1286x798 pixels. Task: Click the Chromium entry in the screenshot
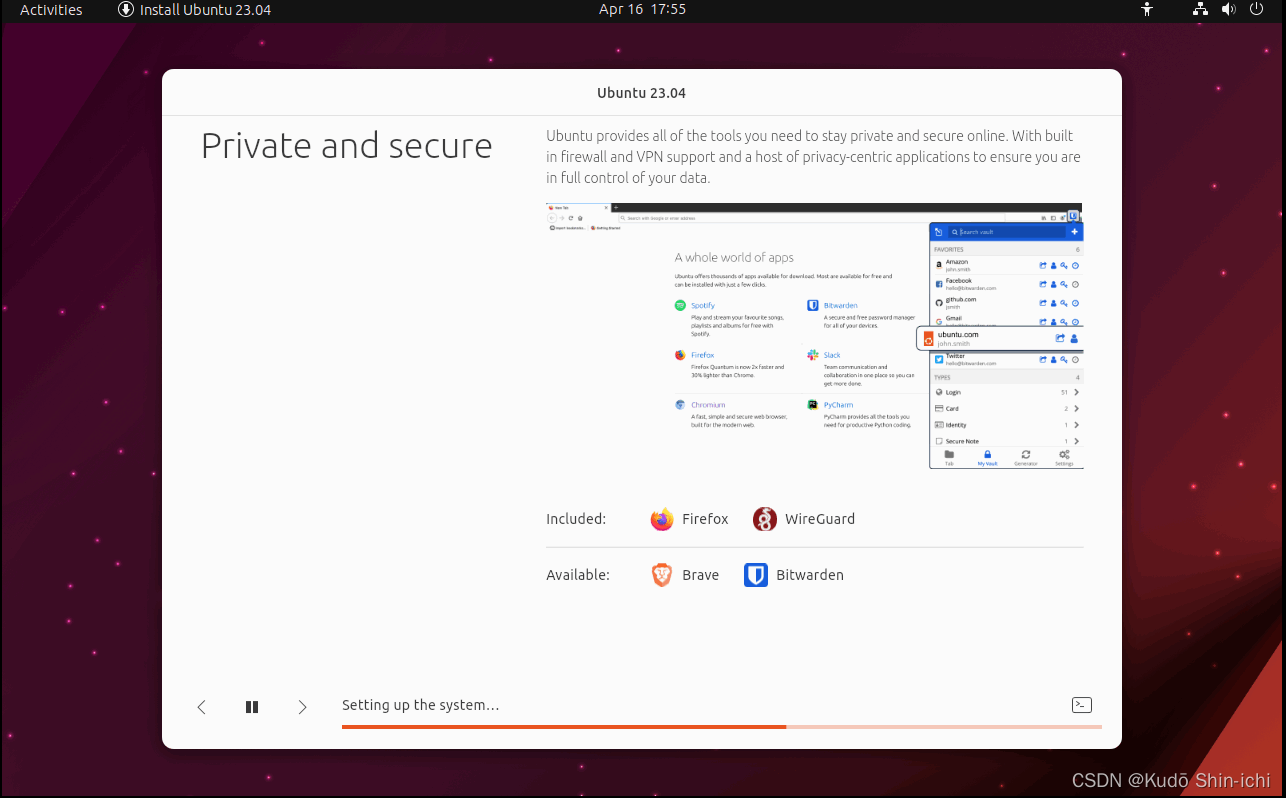(731, 414)
